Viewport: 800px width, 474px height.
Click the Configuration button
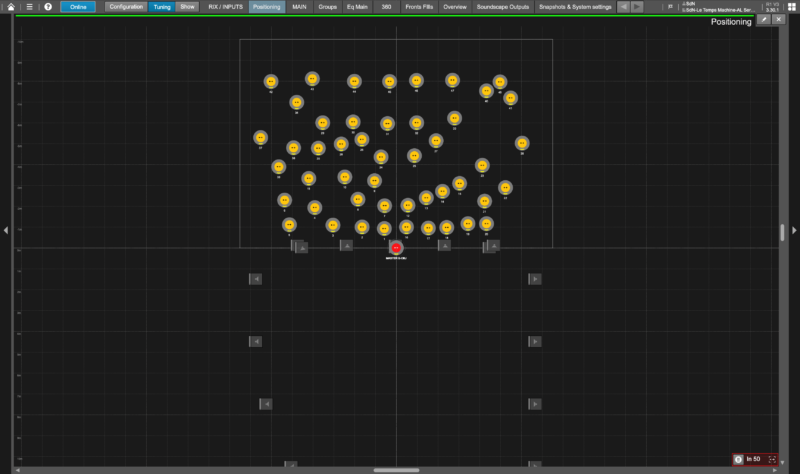[x=126, y=6]
